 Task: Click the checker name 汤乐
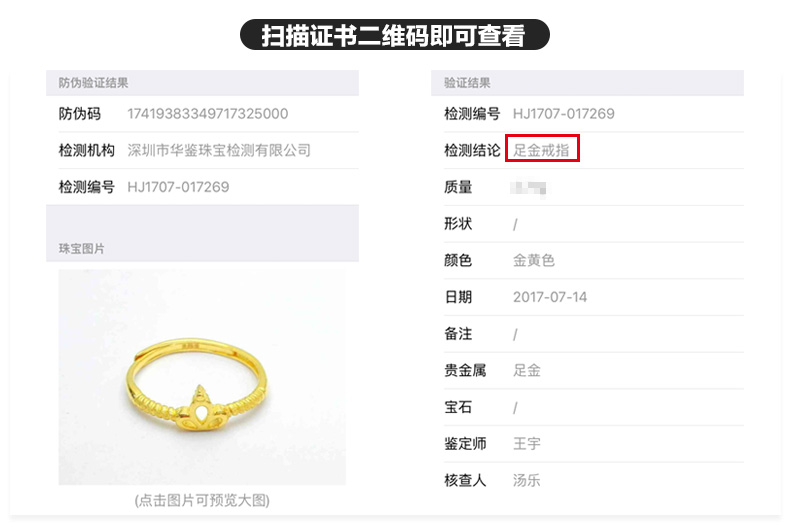[x=526, y=480]
